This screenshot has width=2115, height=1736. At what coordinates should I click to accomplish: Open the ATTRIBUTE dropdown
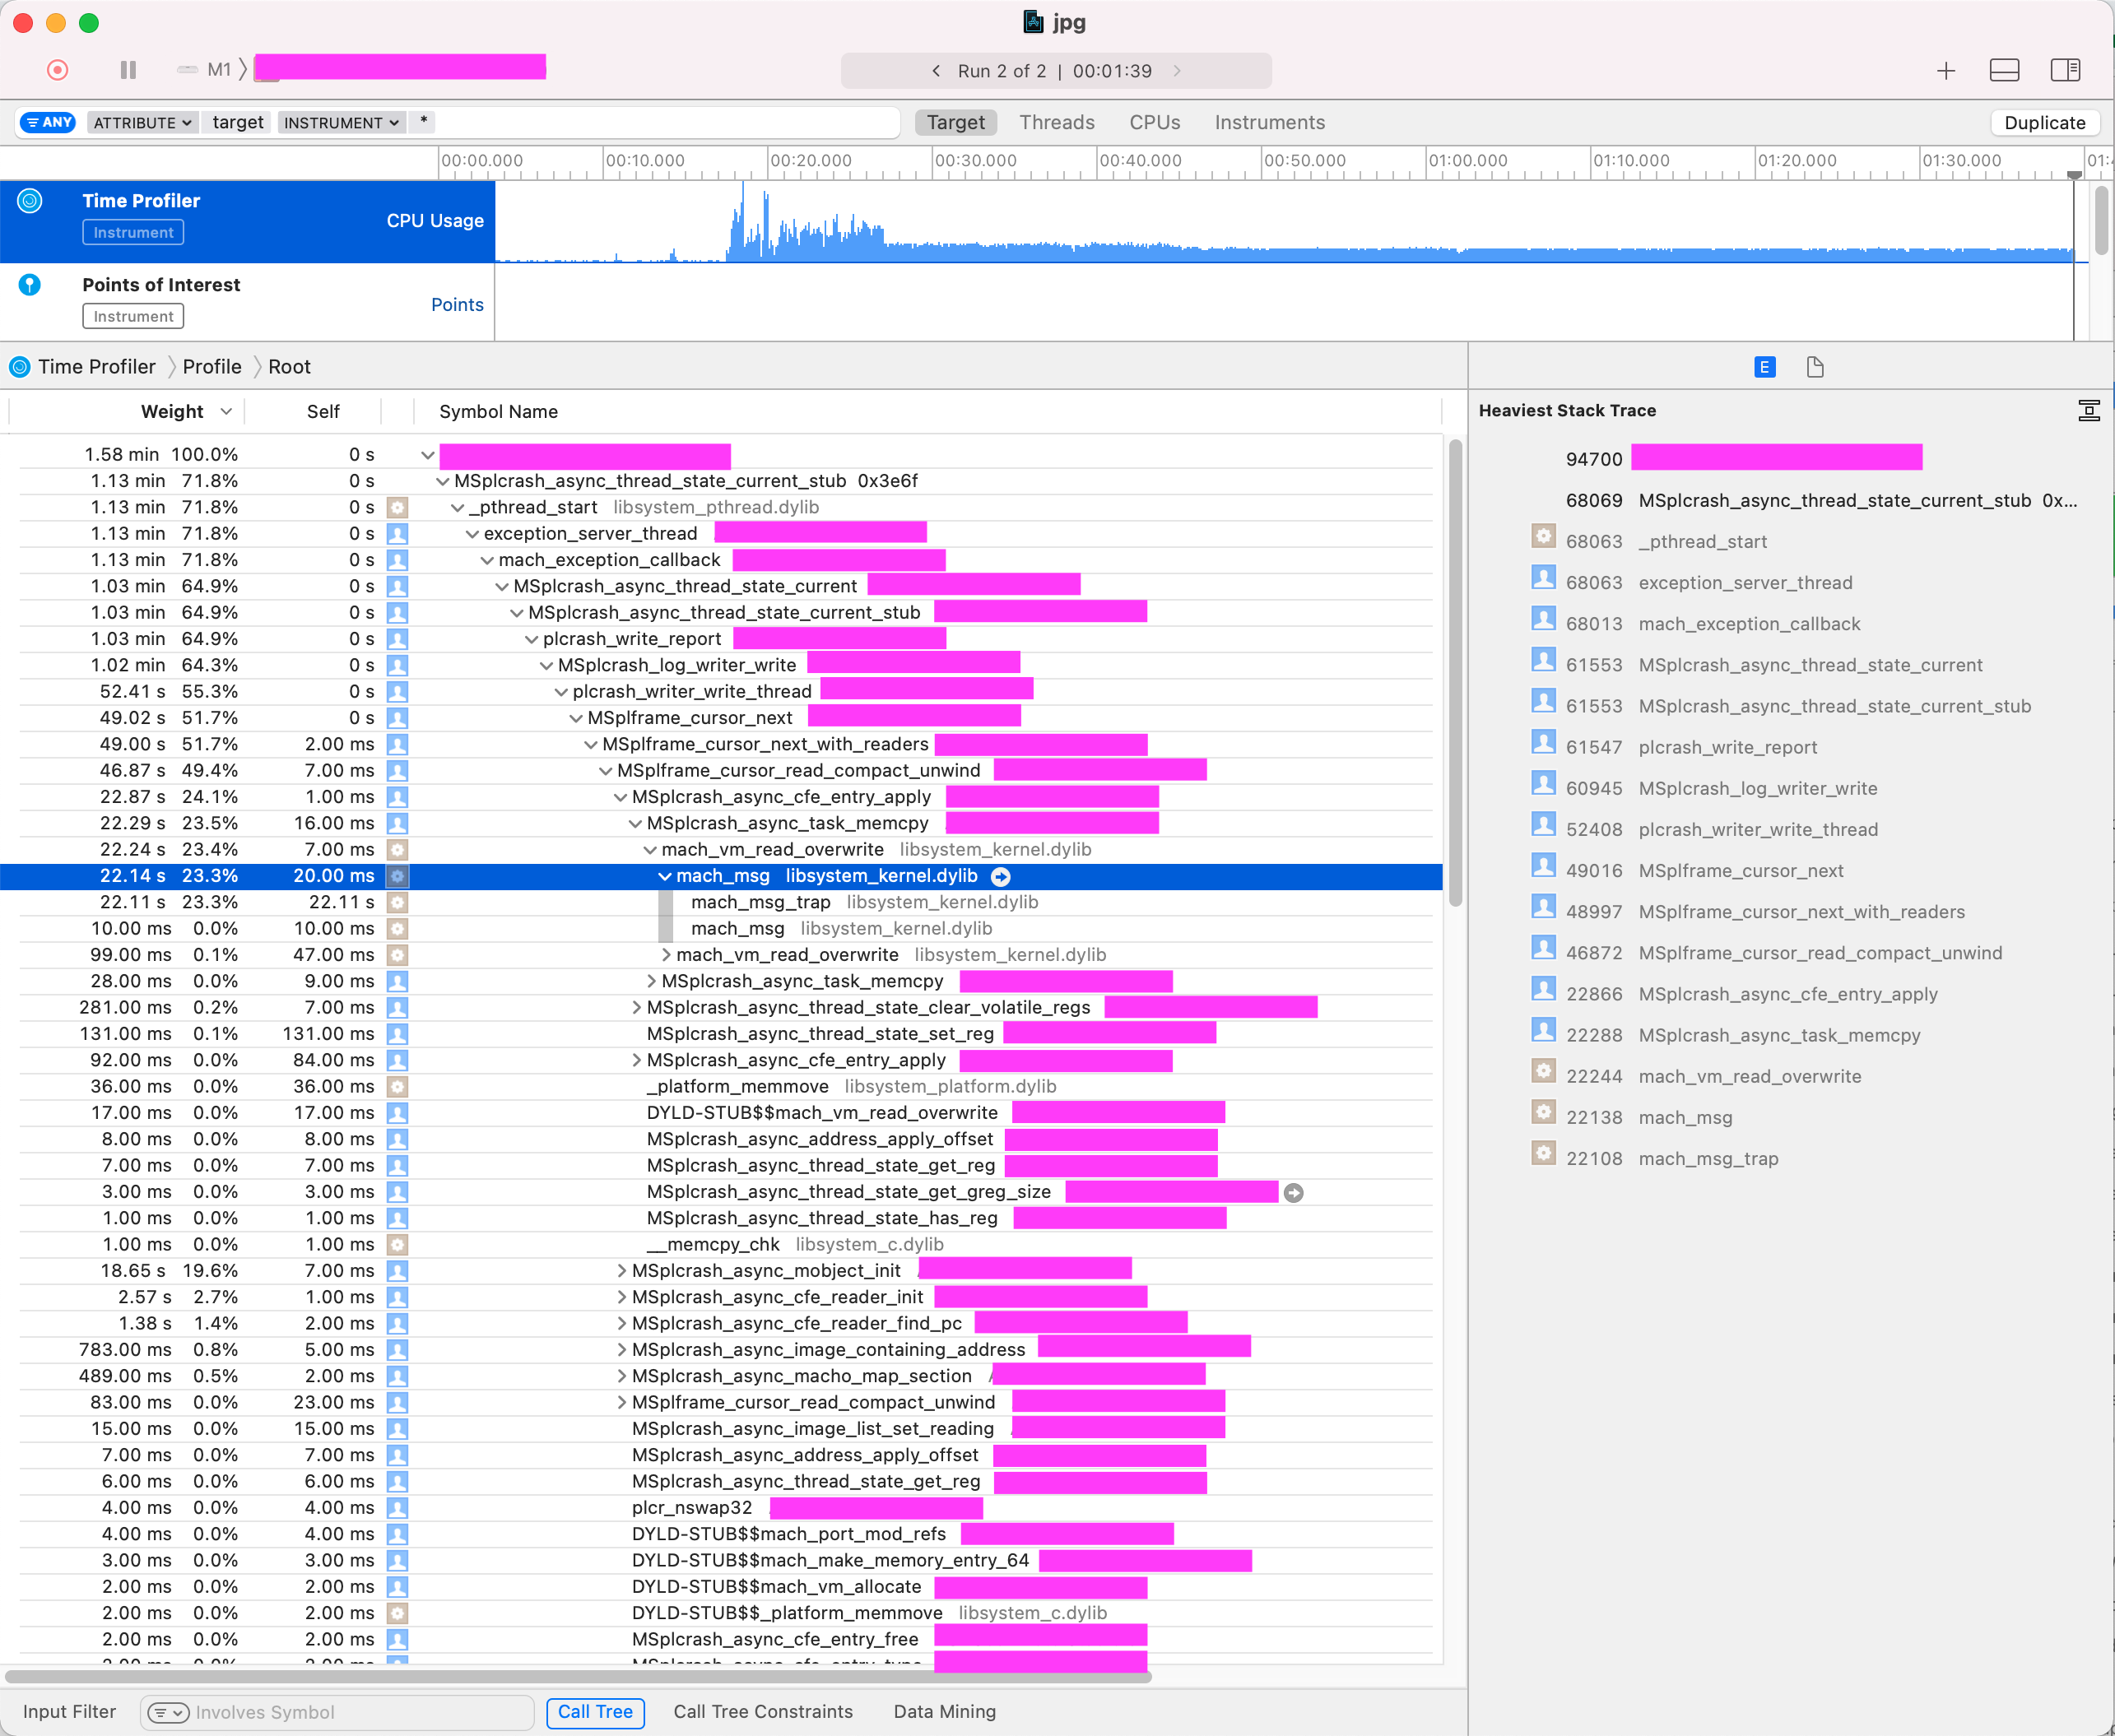point(142,123)
